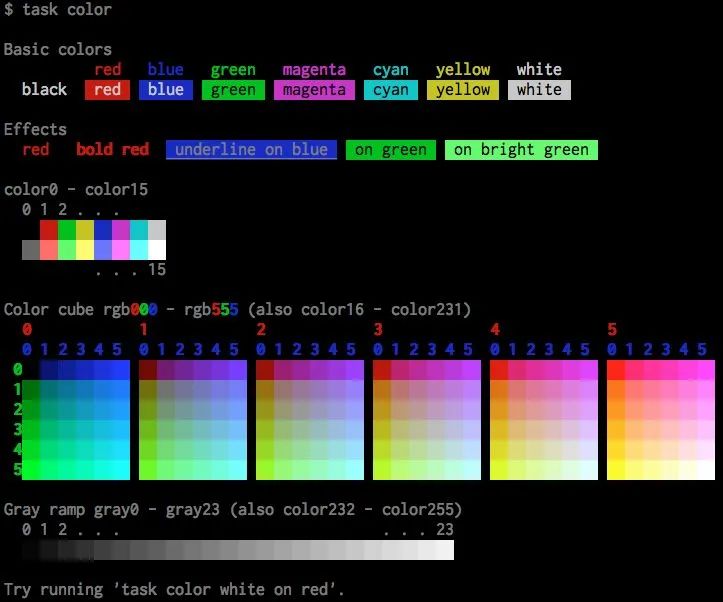The width and height of the screenshot is (723, 602).
Task: Select the 'underline on blue' effect sample
Action: (251, 150)
